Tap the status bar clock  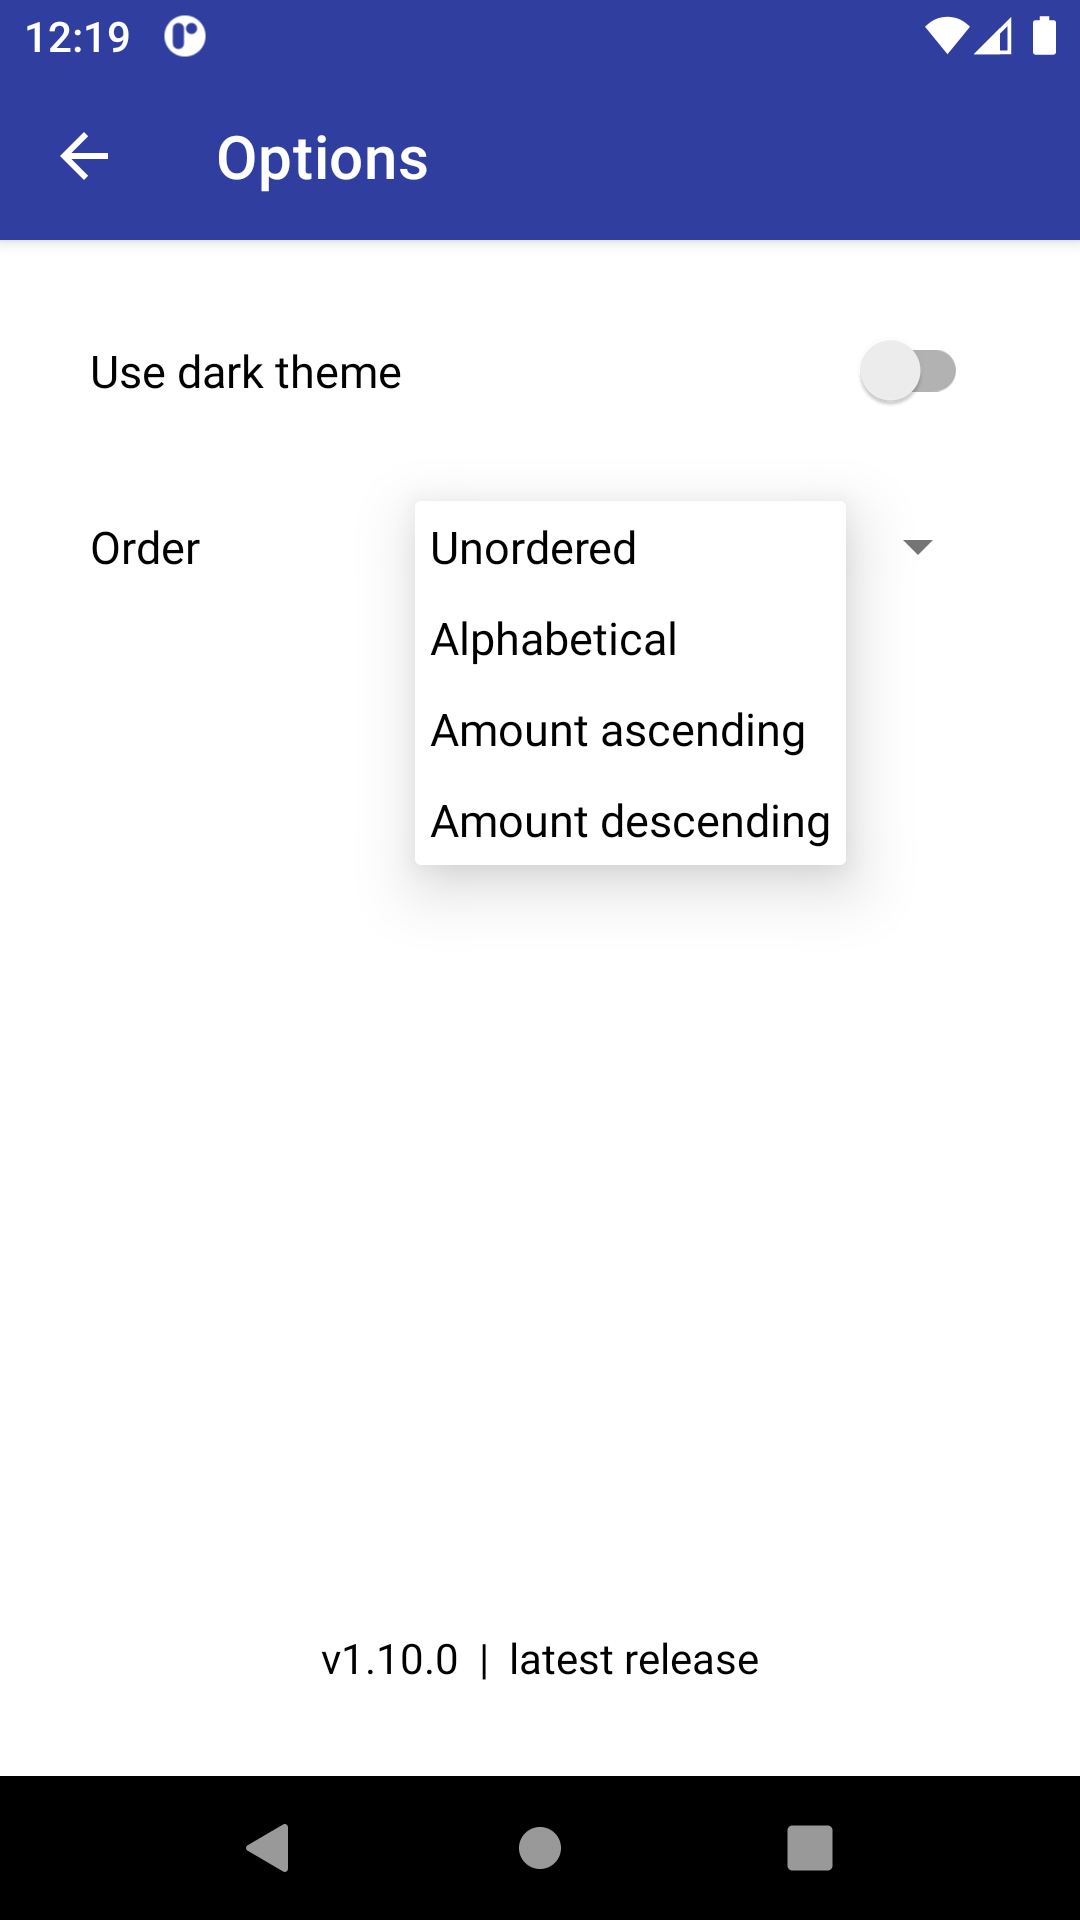tap(78, 38)
